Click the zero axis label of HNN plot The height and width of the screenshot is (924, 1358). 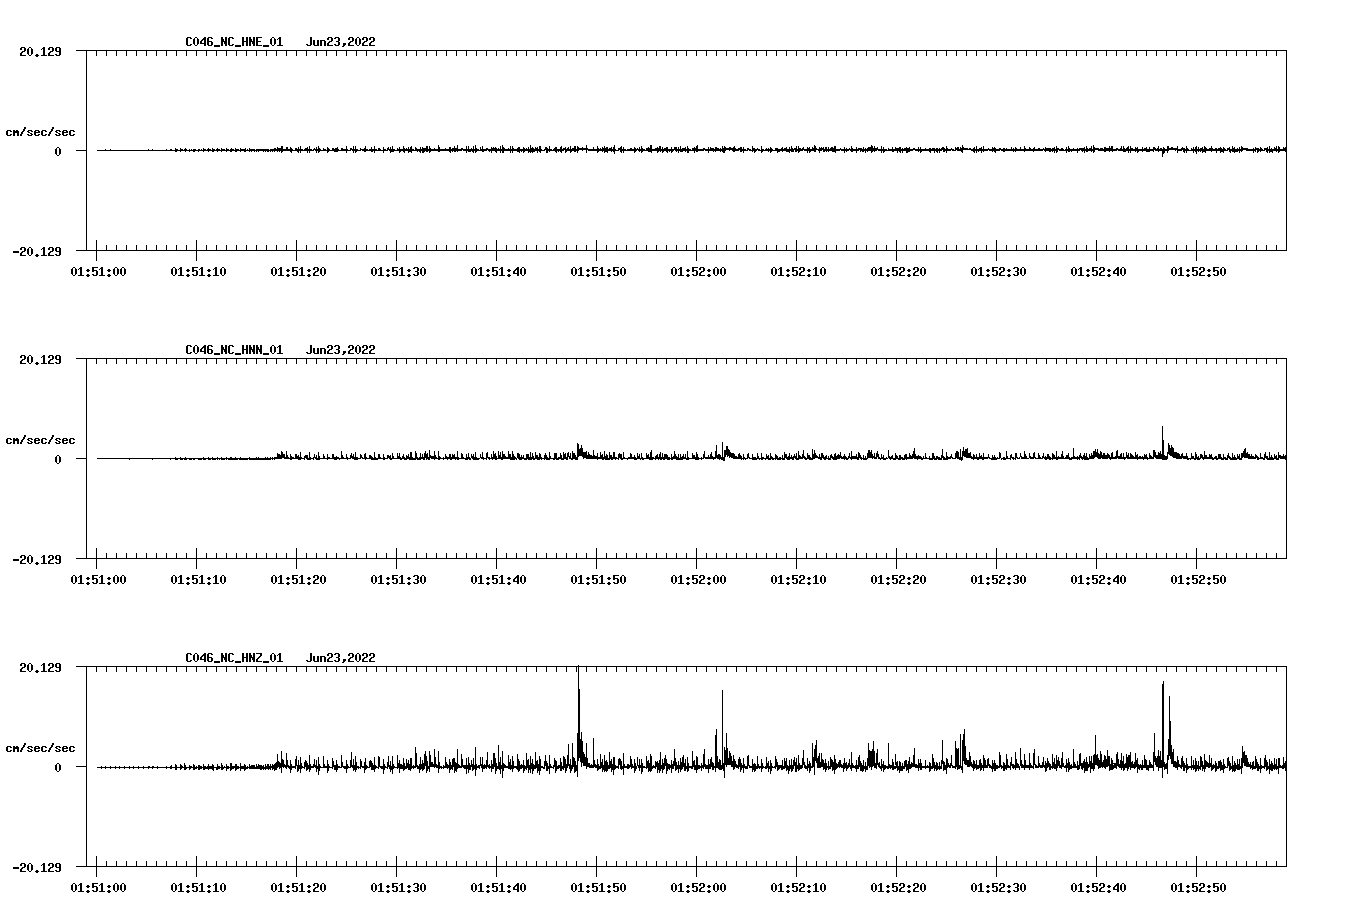pyautogui.click(x=58, y=459)
